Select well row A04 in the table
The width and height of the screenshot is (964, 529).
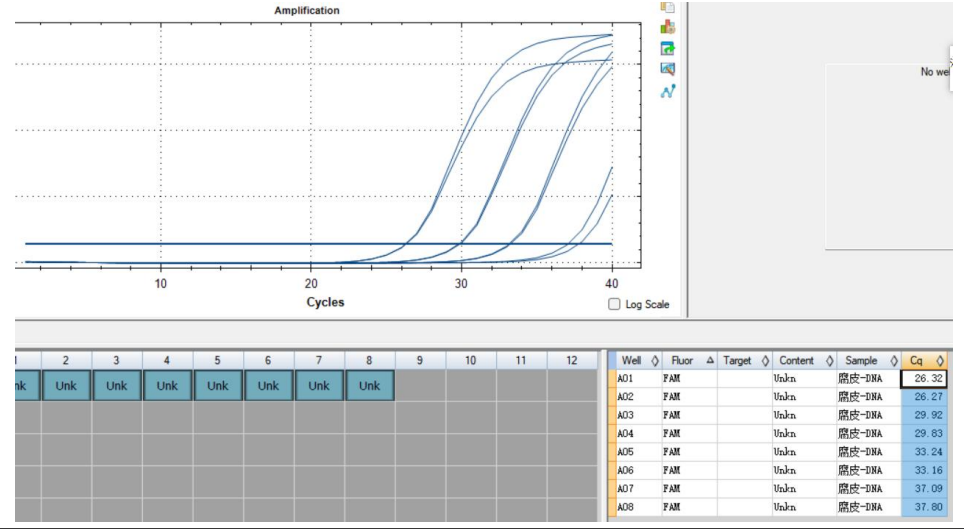(778, 434)
